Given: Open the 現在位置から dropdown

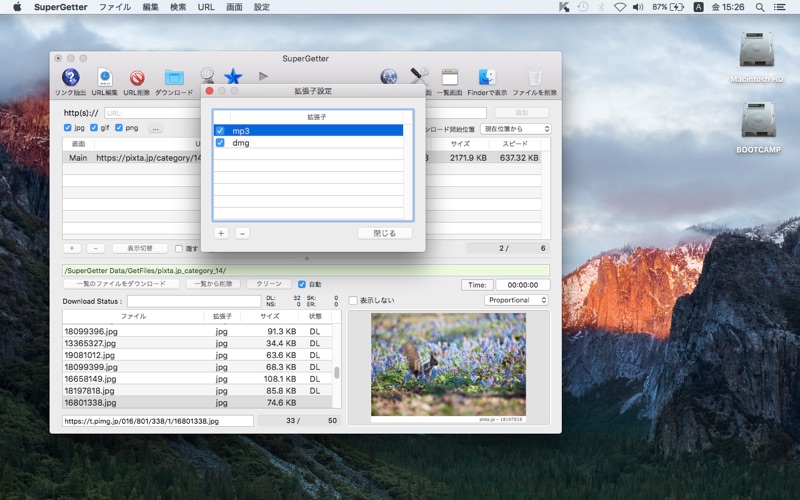Looking at the screenshot, I should (516, 129).
